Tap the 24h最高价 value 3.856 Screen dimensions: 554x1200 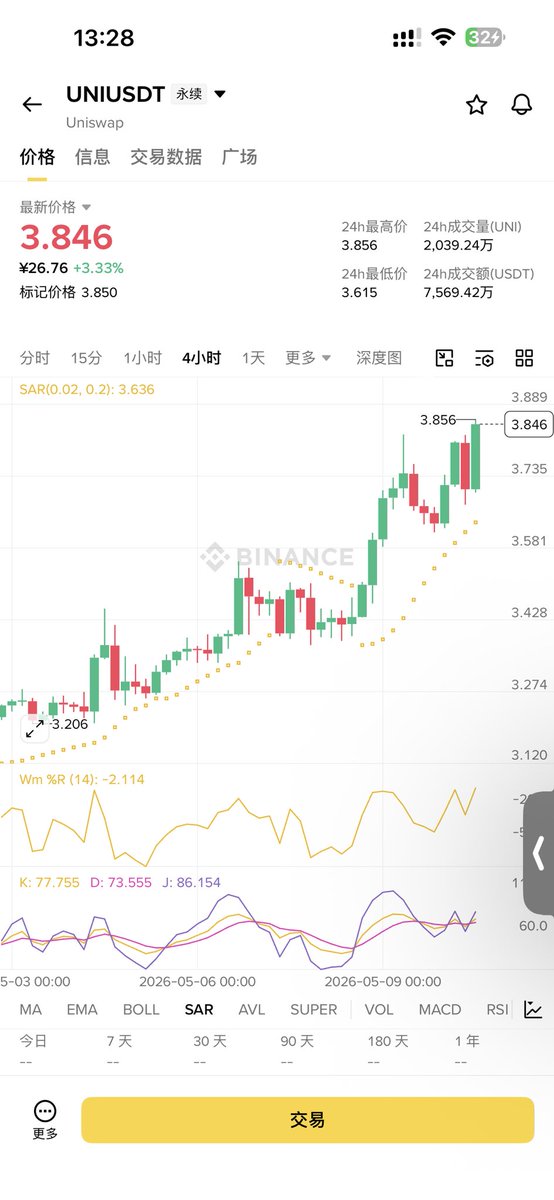pos(359,245)
